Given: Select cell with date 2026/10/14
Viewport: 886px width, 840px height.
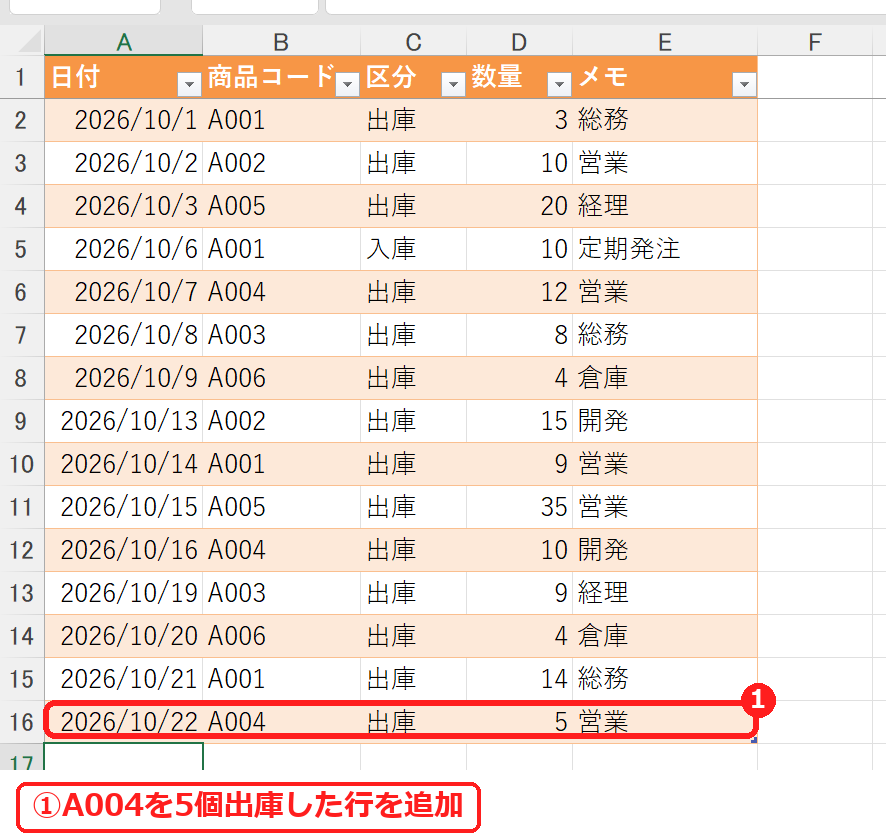Looking at the screenshot, I should click(x=123, y=464).
